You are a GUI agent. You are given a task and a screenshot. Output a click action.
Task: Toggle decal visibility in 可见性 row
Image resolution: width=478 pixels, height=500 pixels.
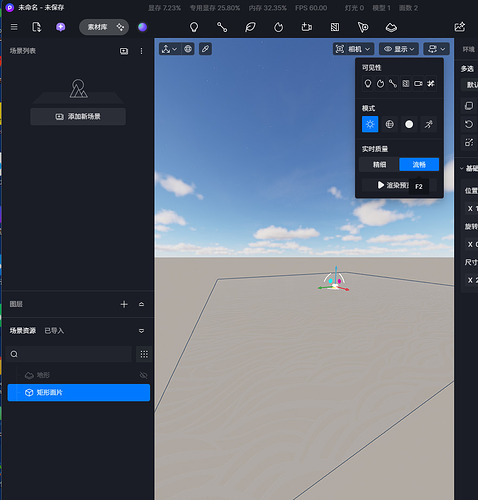tap(405, 83)
